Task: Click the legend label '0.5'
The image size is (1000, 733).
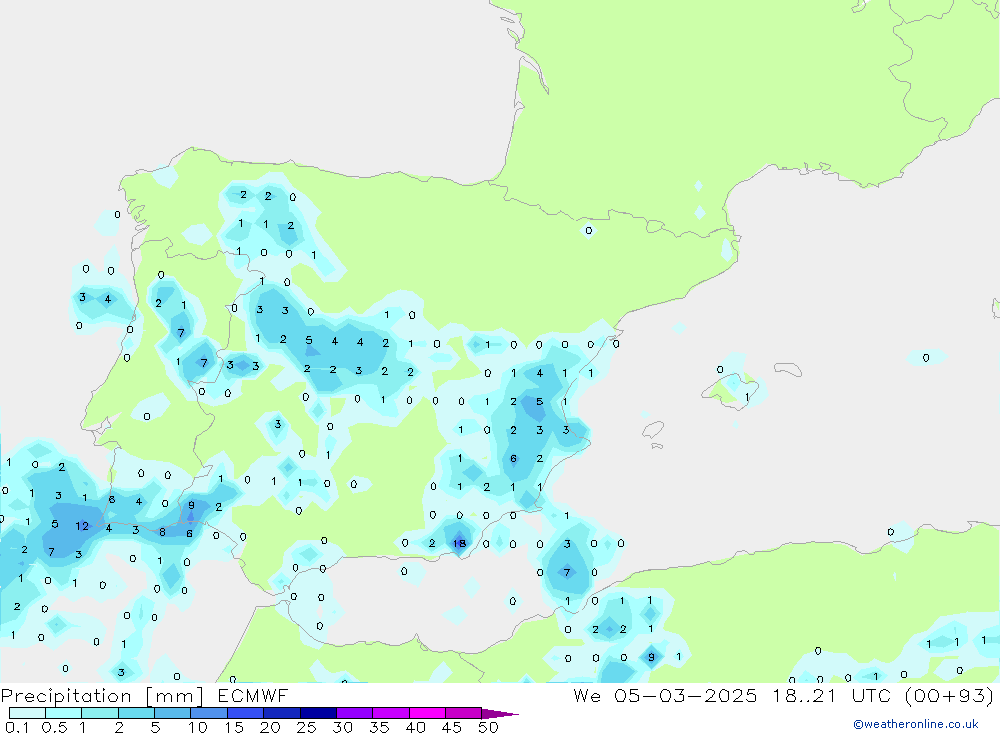Action: 54,727
